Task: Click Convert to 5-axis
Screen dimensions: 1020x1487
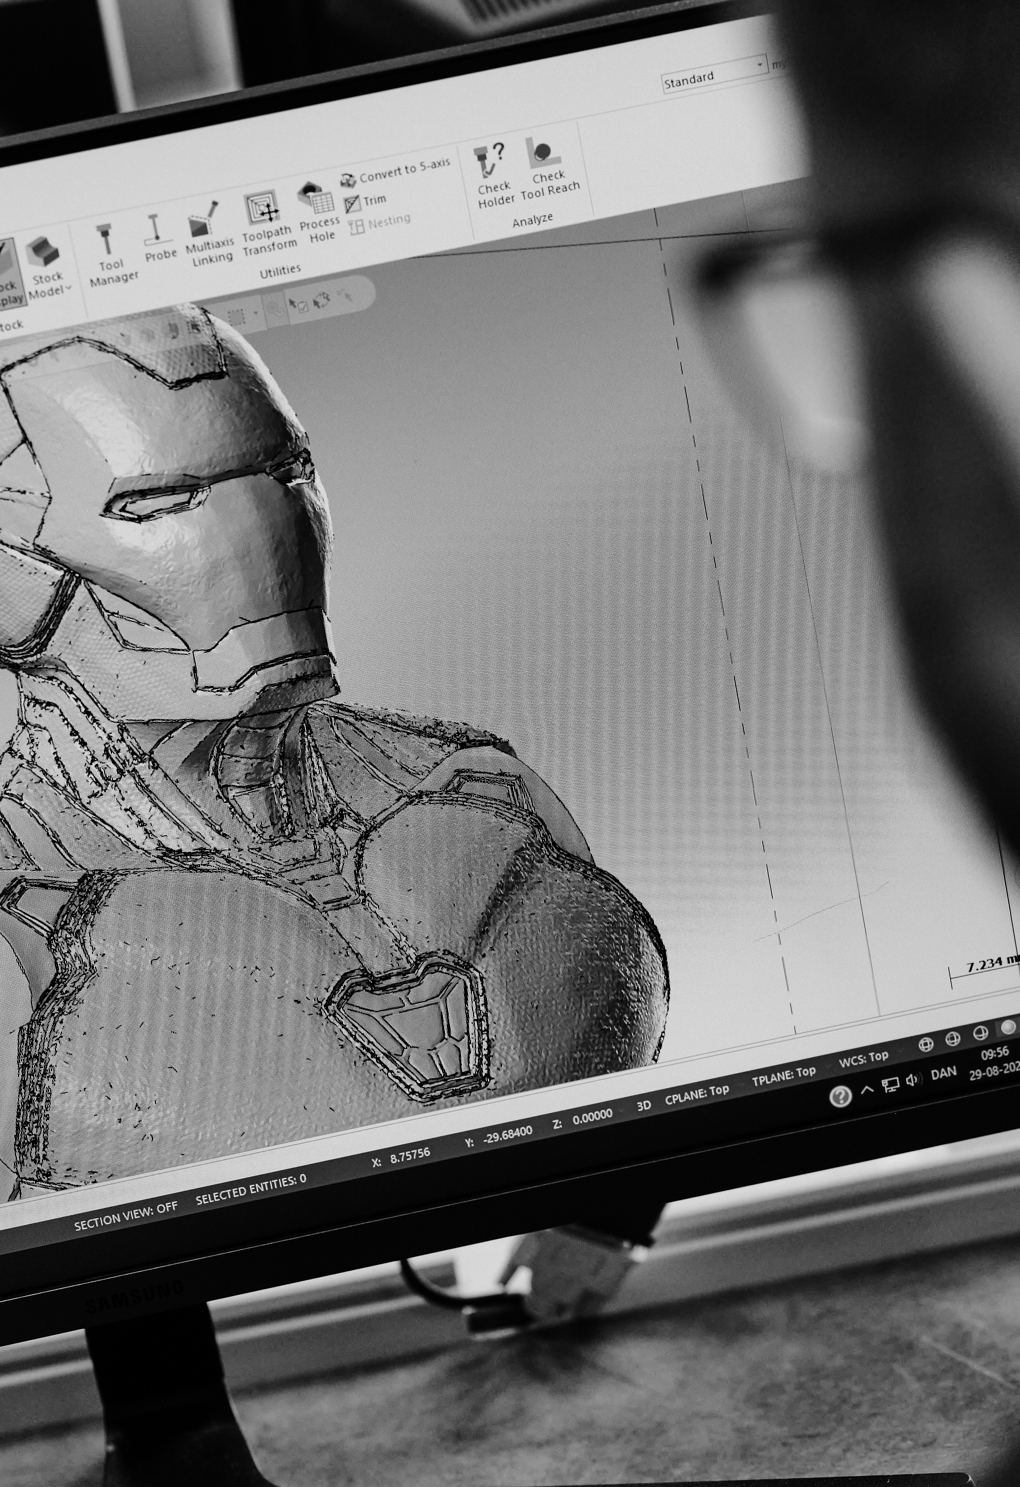Action: click(x=396, y=173)
